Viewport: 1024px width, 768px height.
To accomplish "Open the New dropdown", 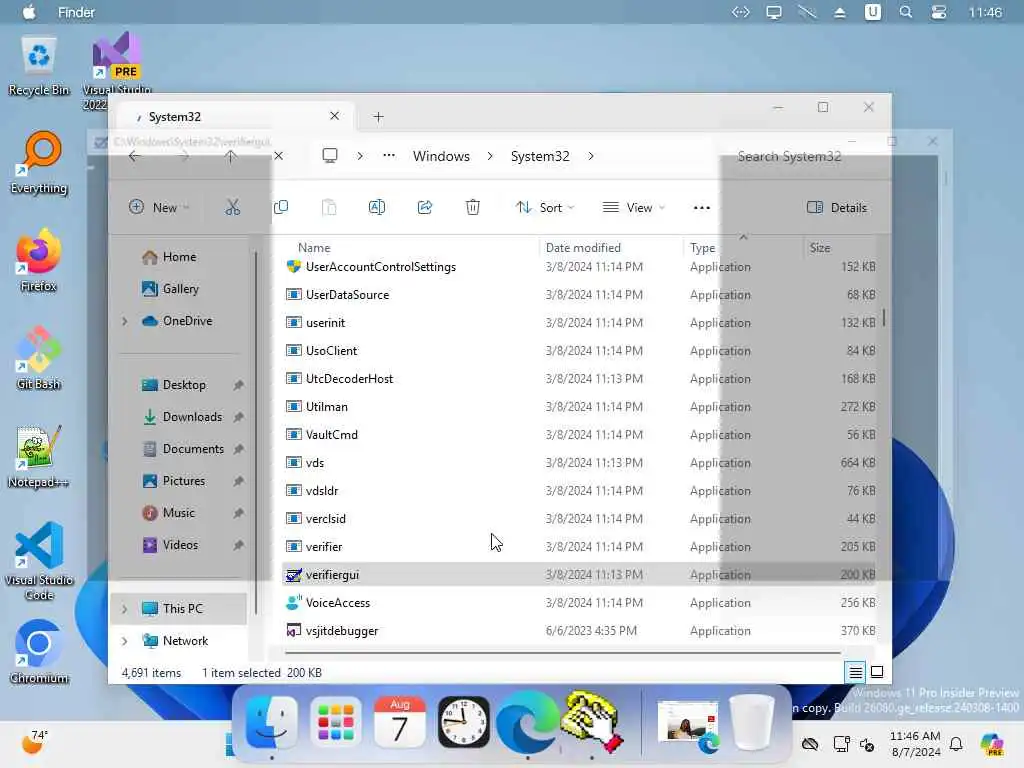I will click(x=159, y=208).
